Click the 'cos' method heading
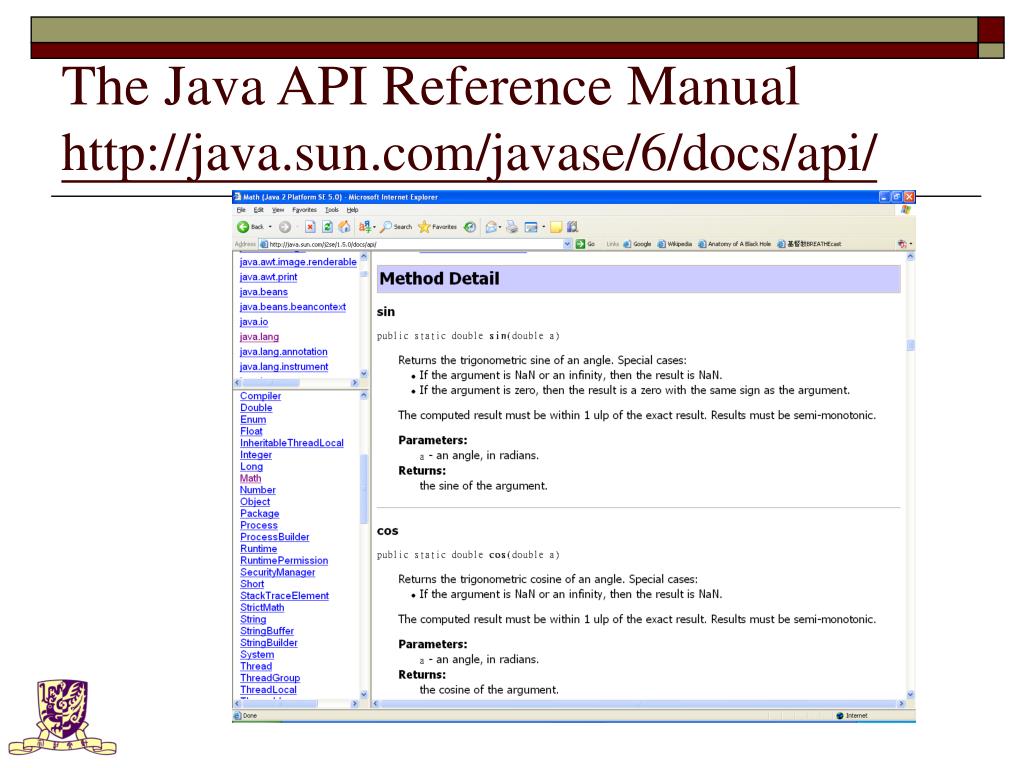The height and width of the screenshot is (768, 1024). coord(387,531)
